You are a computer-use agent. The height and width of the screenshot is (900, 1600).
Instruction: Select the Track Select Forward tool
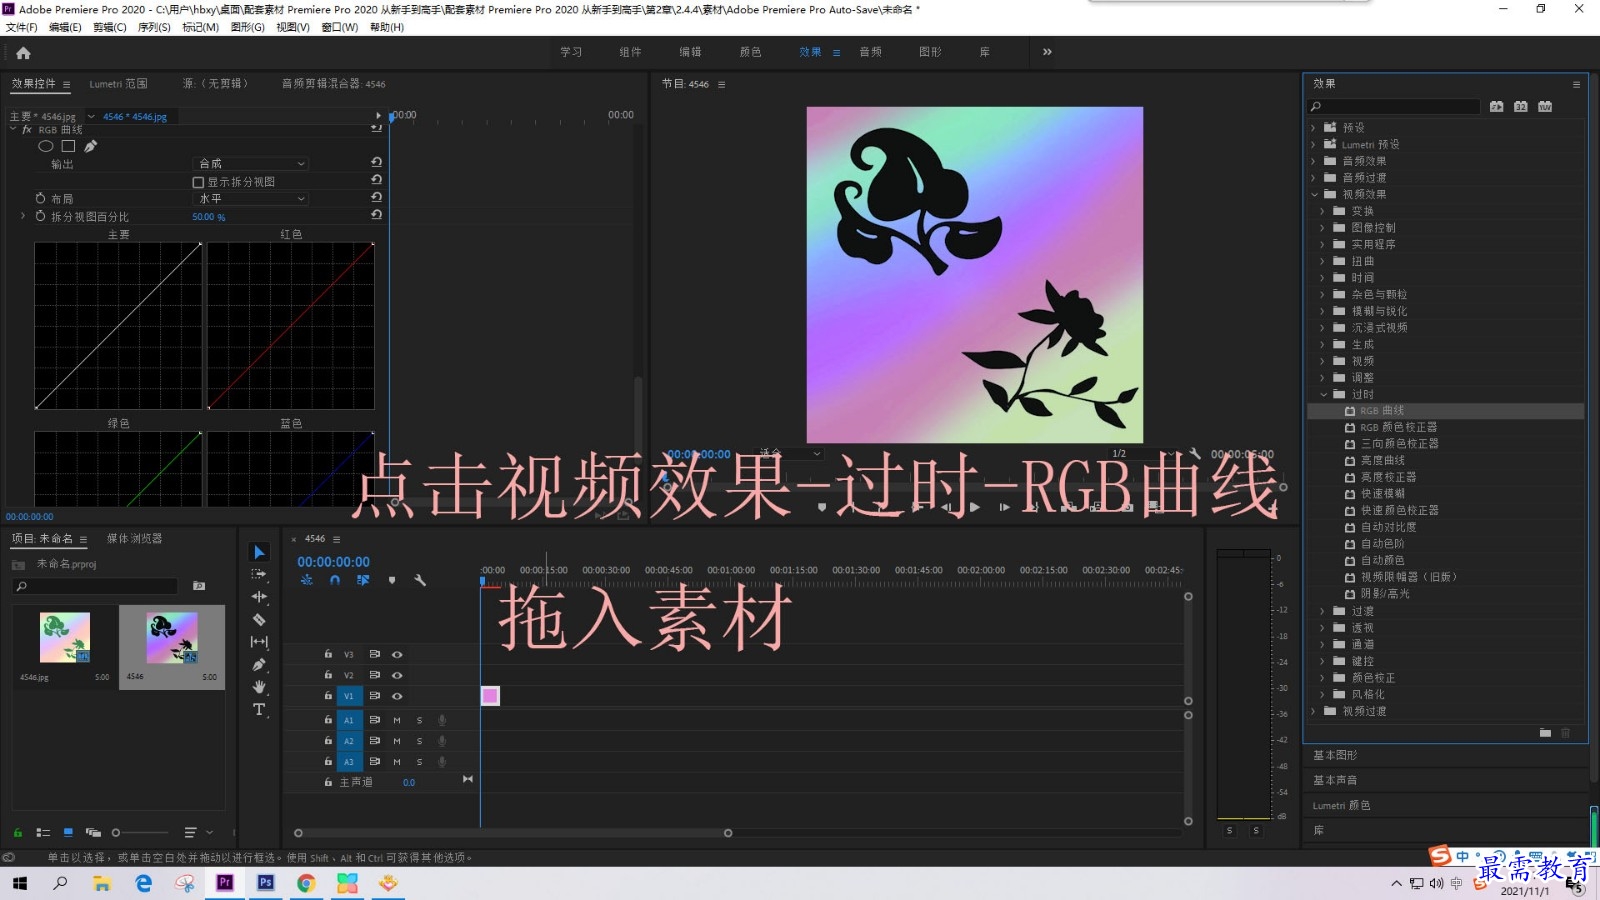(259, 574)
